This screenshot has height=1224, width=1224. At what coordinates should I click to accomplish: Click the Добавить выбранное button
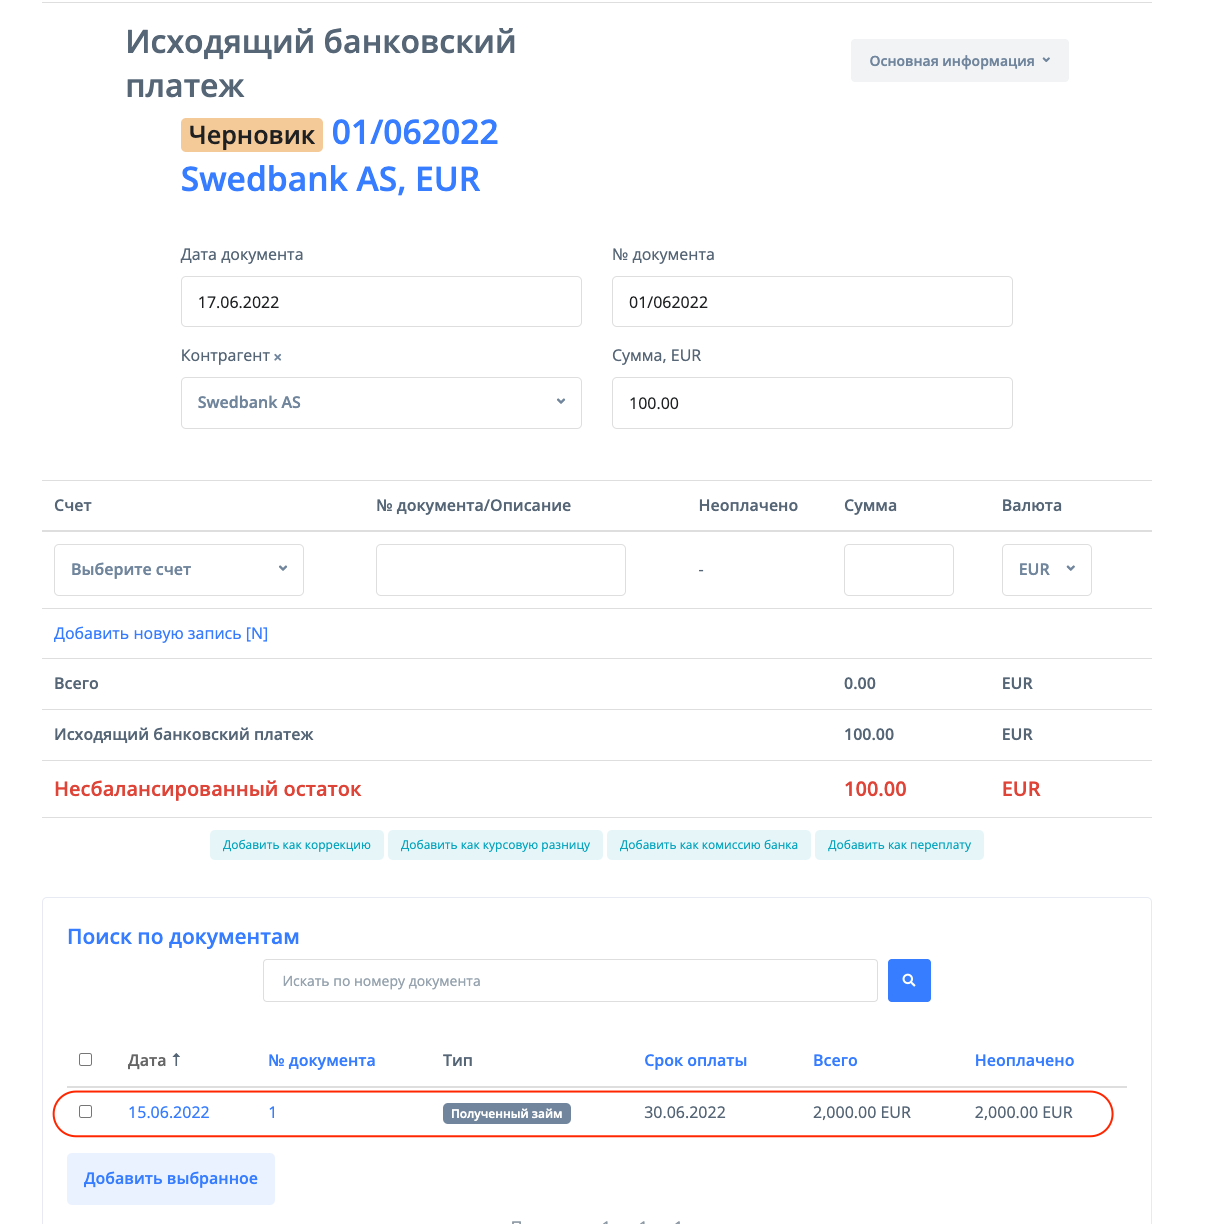pyautogui.click(x=171, y=1179)
